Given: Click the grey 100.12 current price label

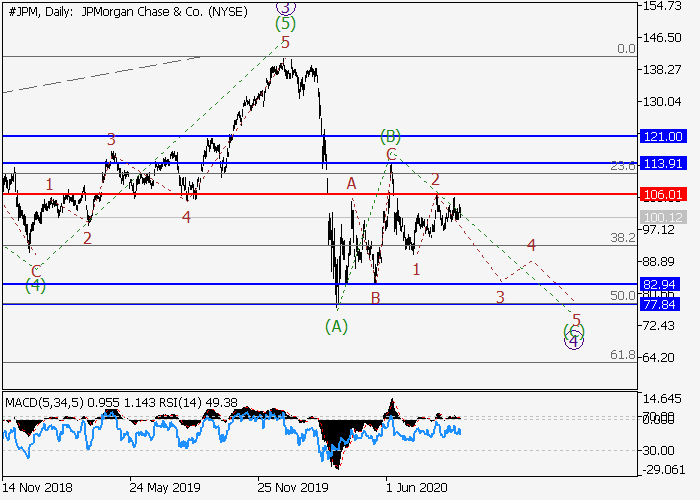Looking at the screenshot, I should point(662,217).
